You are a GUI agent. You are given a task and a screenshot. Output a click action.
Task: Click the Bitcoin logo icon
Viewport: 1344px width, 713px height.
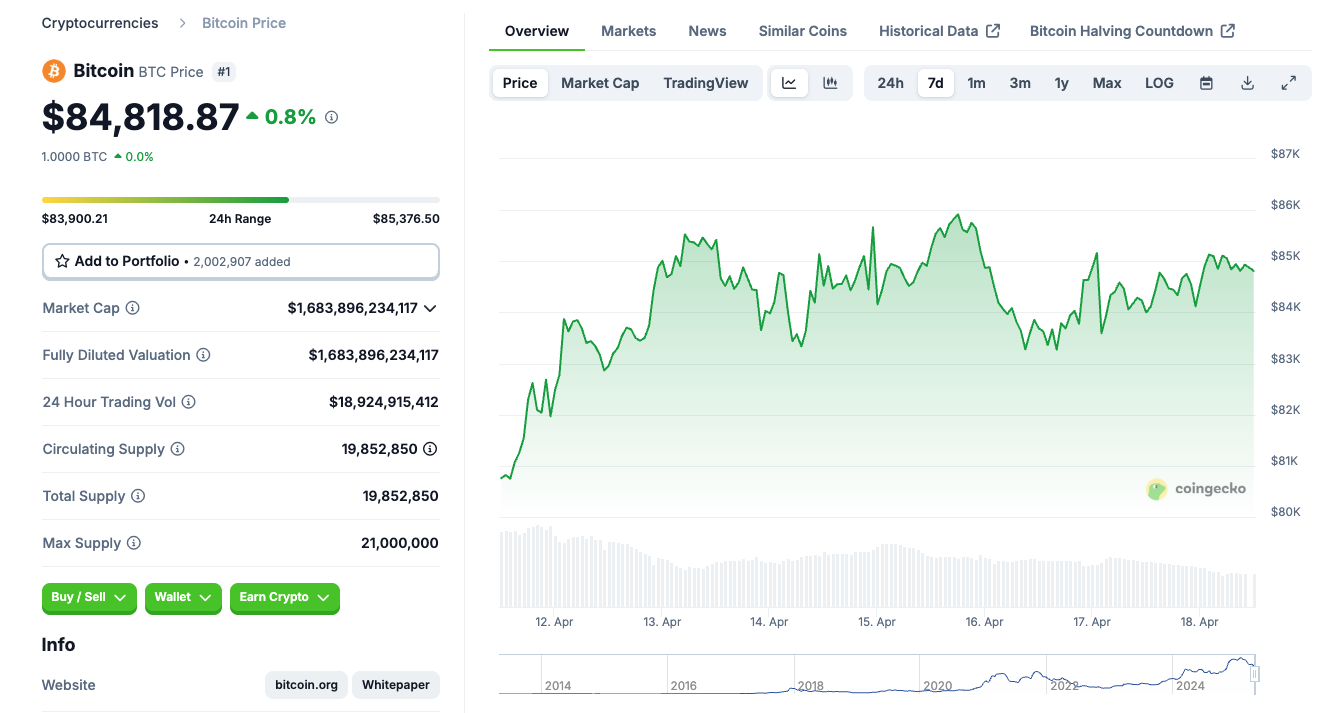53,71
